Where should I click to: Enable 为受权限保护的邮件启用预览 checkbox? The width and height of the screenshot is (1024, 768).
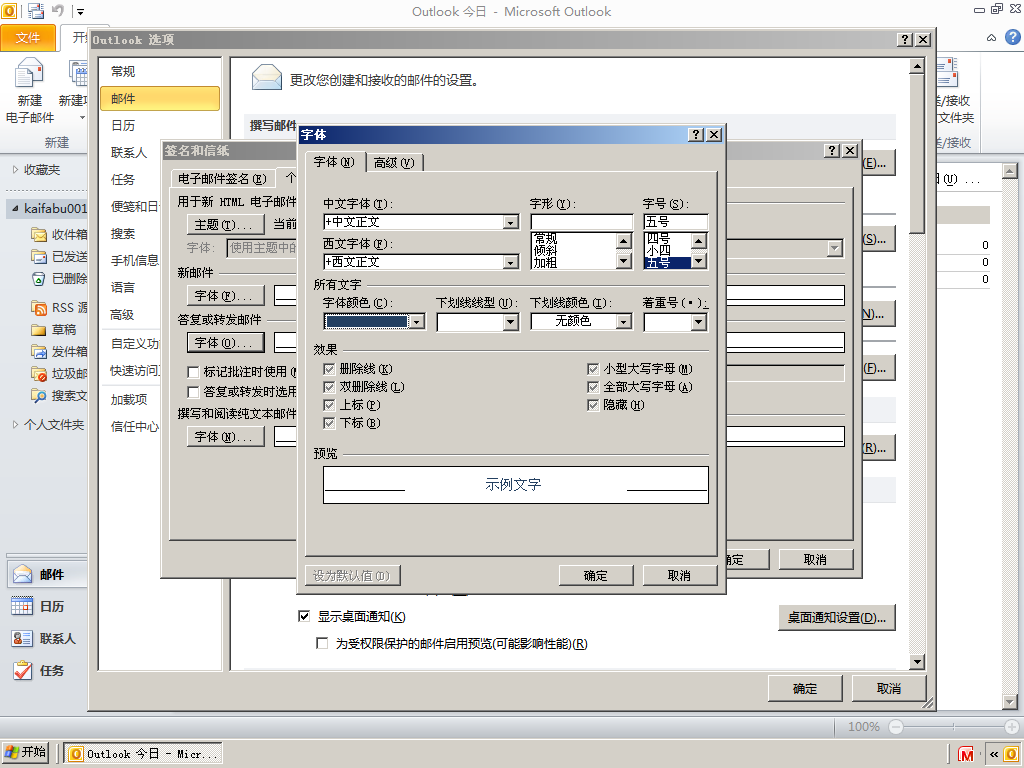[x=322, y=643]
